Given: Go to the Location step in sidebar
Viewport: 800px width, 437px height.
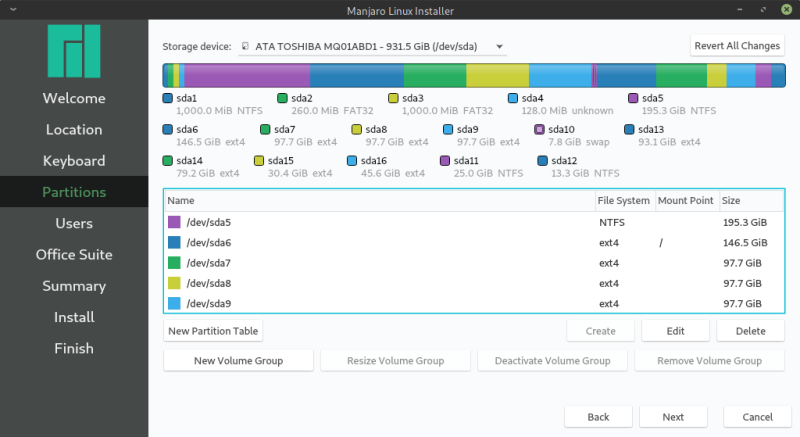Looking at the screenshot, I should pos(74,130).
